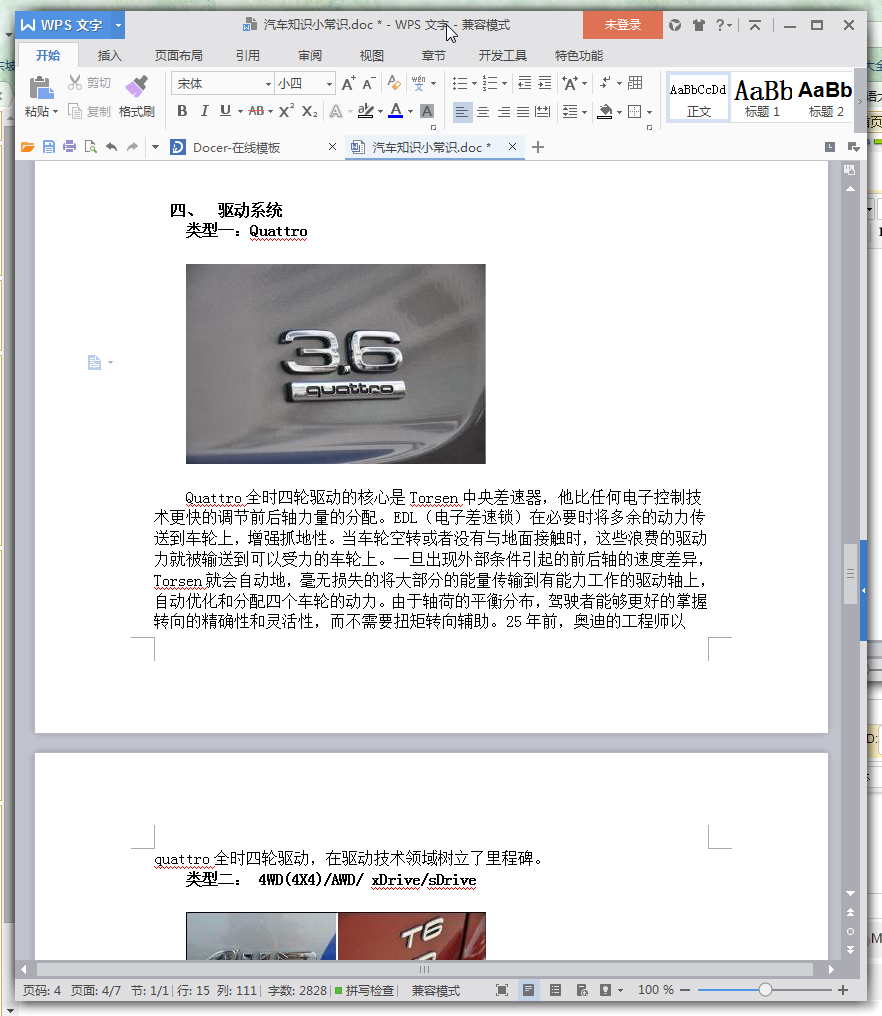The width and height of the screenshot is (882, 1016).
Task: Insert table grid icon in ribbon
Action: click(x=635, y=83)
